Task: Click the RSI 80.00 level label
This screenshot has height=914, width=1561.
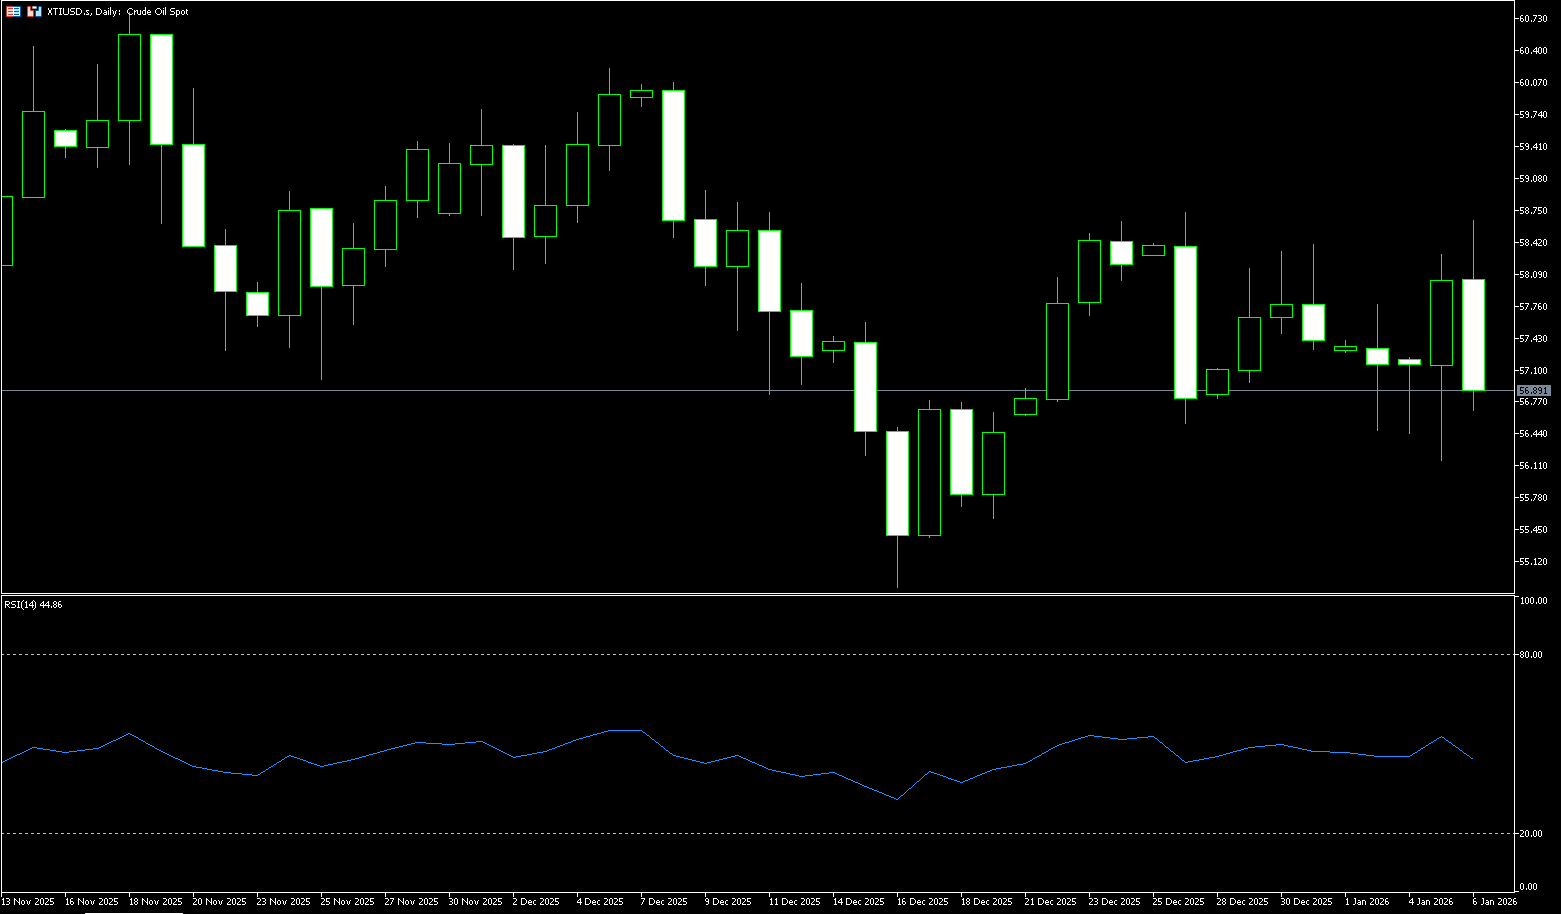Action: (x=1530, y=655)
